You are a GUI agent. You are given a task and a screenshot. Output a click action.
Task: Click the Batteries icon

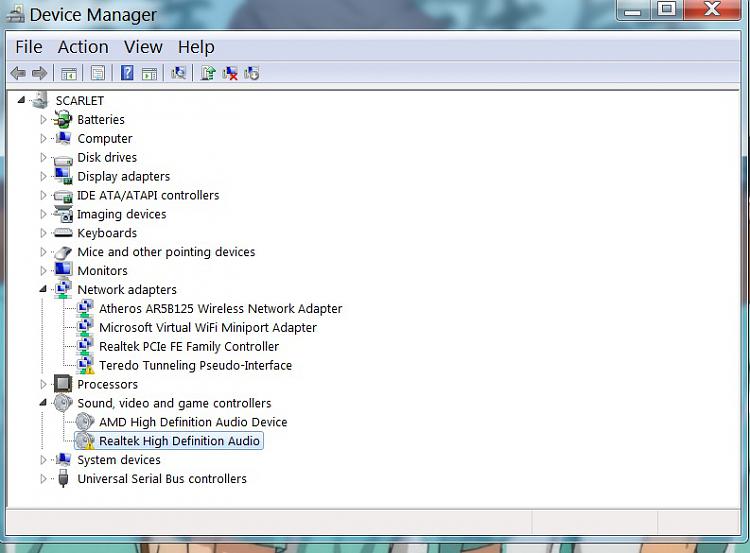63,119
